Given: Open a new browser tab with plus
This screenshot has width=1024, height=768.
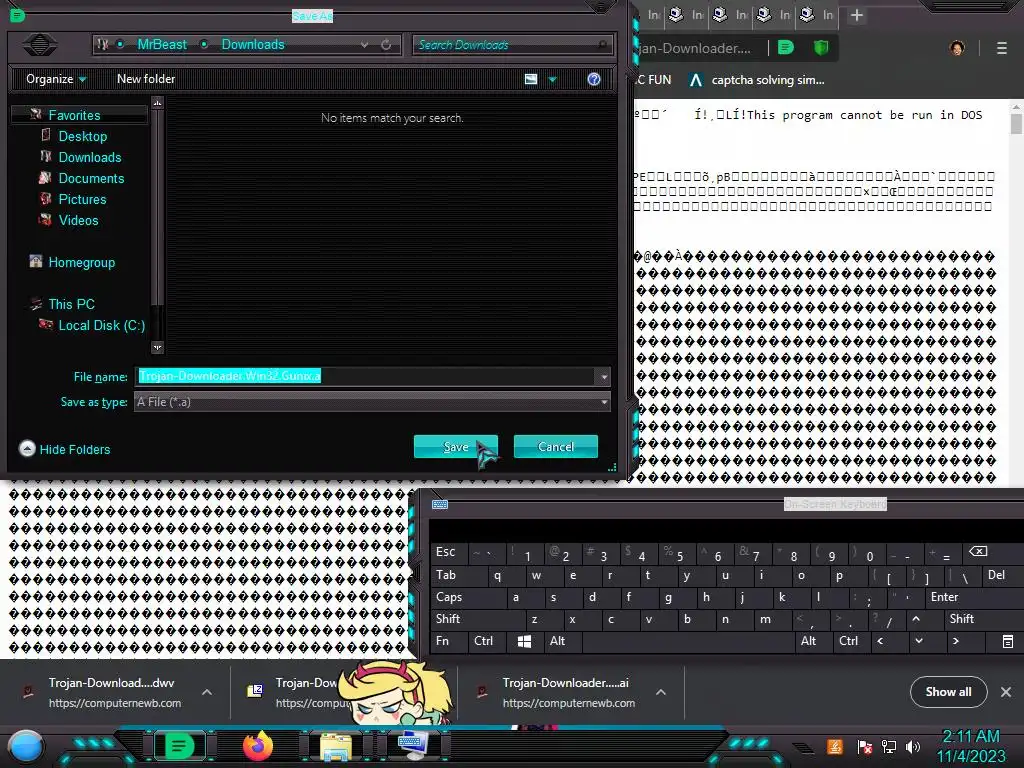Looking at the screenshot, I should point(857,15).
